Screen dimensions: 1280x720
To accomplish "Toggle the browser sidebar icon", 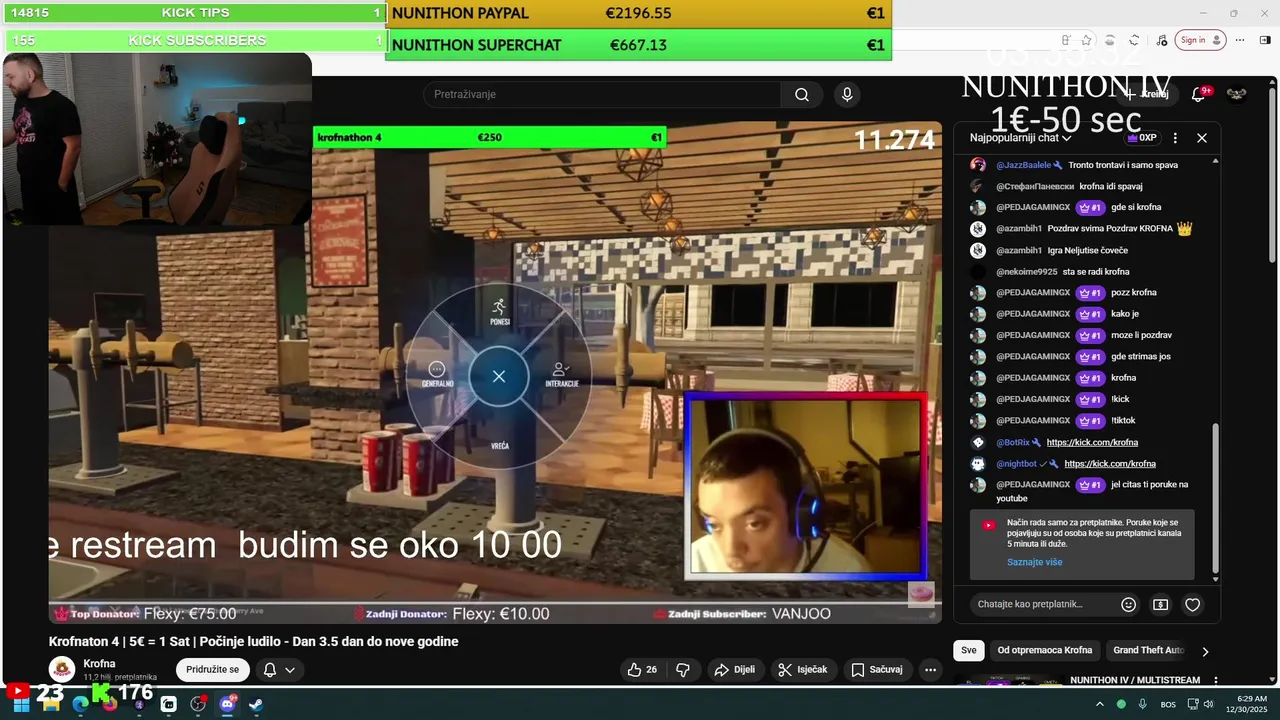I will point(1265,40).
